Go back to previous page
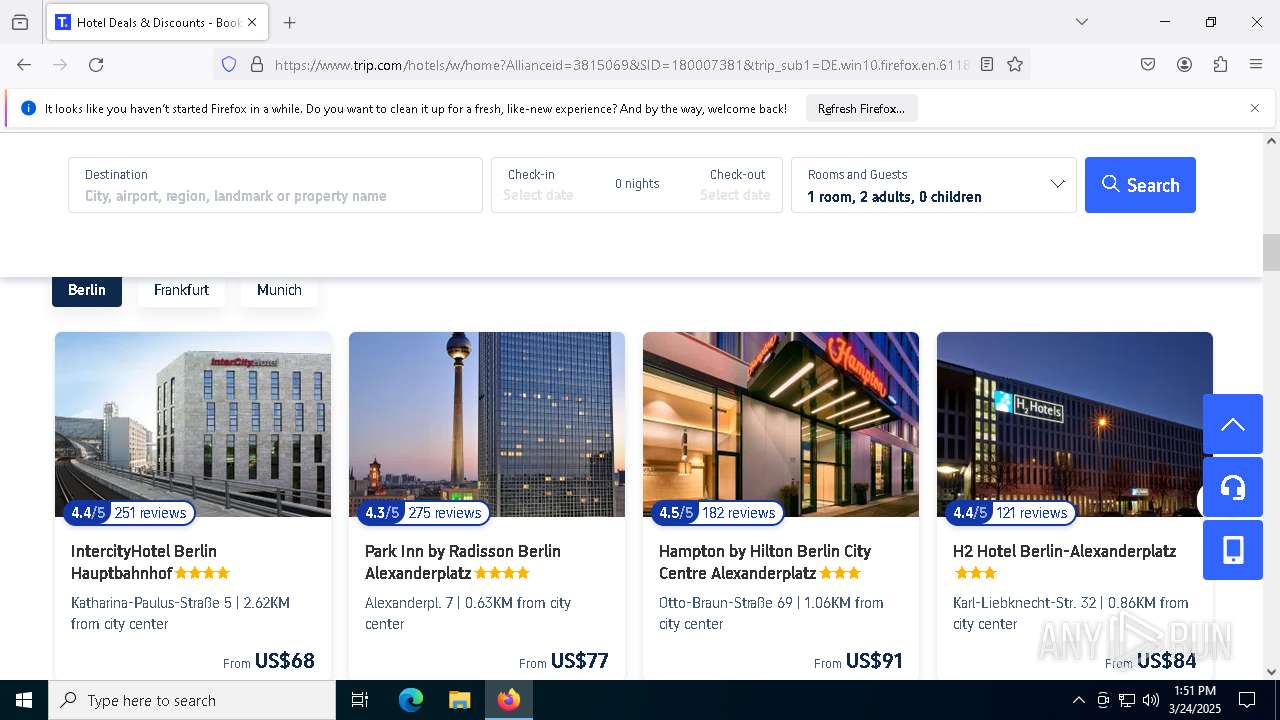The image size is (1280, 720). (x=24, y=65)
